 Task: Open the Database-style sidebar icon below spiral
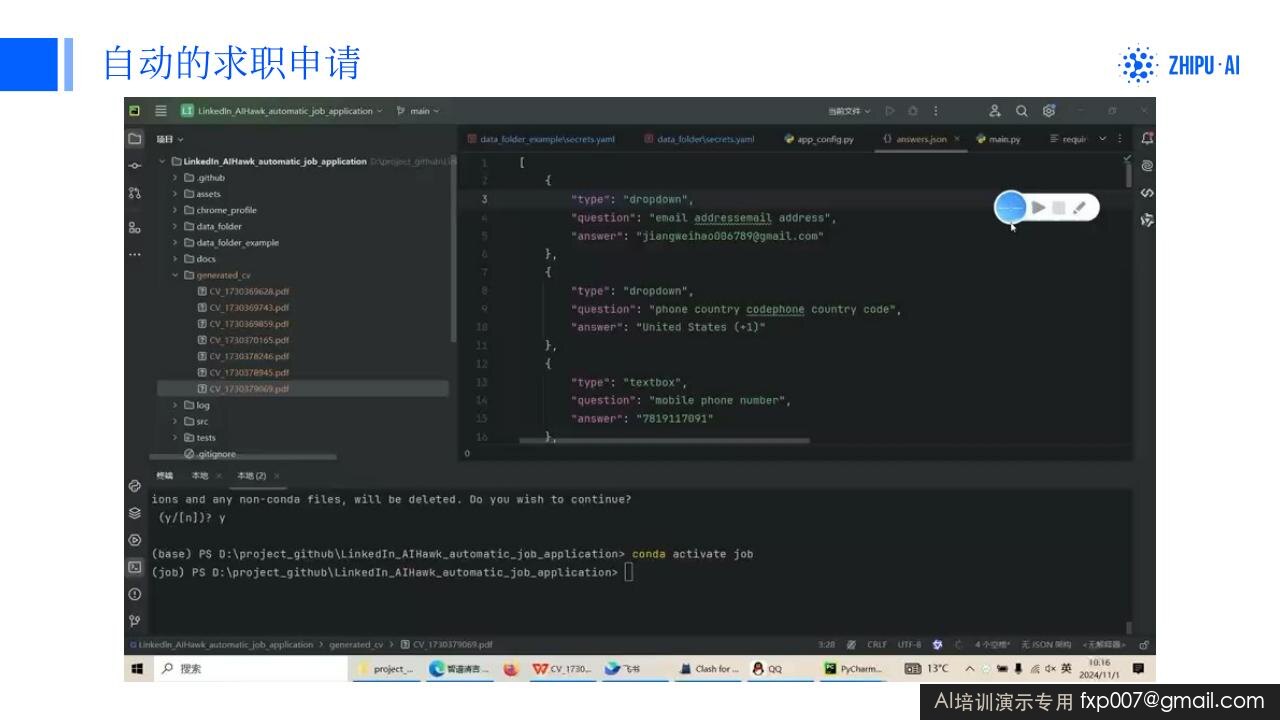(1147, 193)
